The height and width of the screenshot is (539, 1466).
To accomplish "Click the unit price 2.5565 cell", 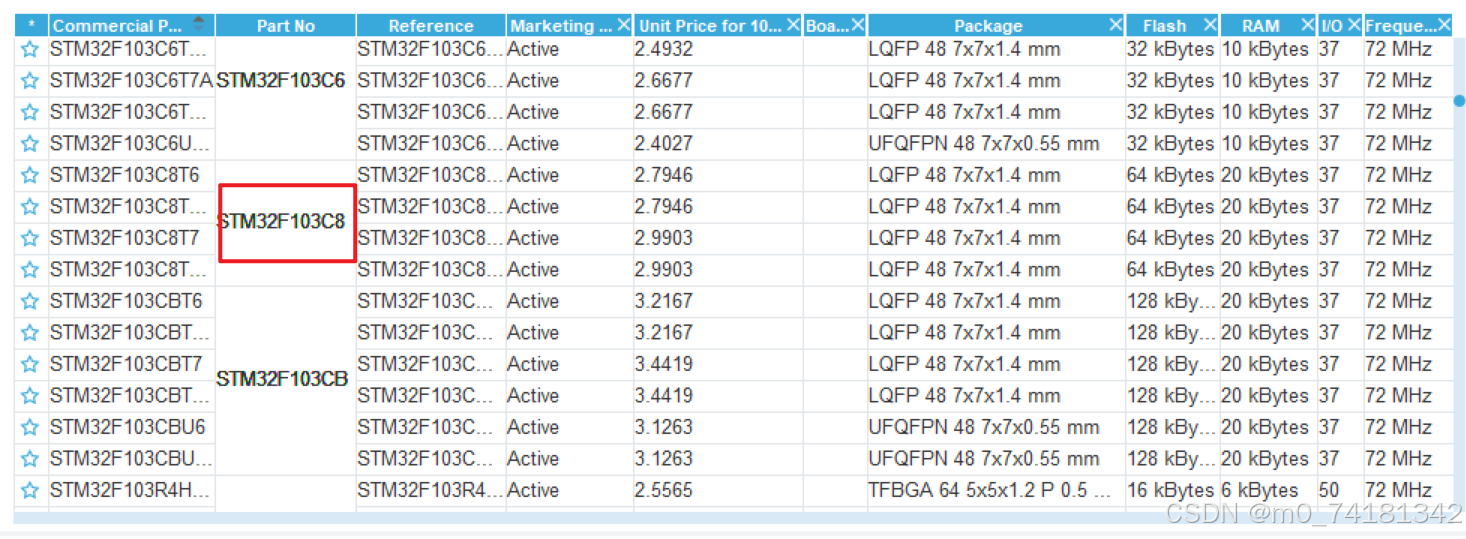I will pyautogui.click(x=718, y=490).
